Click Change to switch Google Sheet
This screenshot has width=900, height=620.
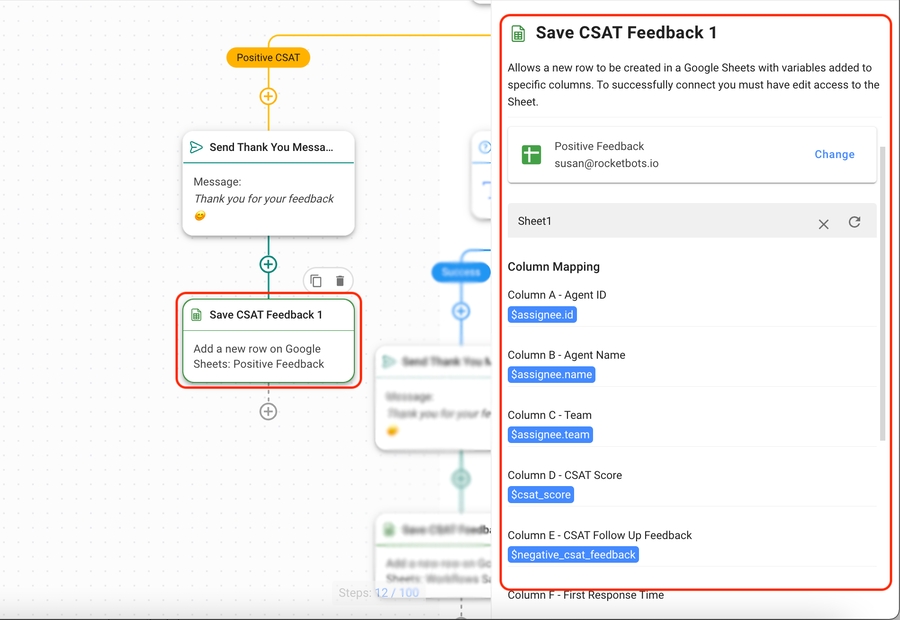834,155
